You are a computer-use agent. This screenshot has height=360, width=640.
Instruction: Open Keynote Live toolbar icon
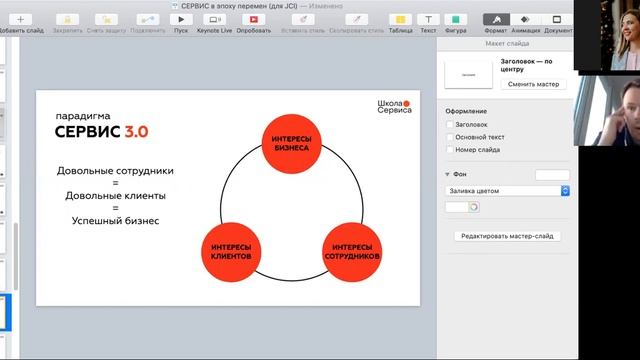click(x=214, y=19)
